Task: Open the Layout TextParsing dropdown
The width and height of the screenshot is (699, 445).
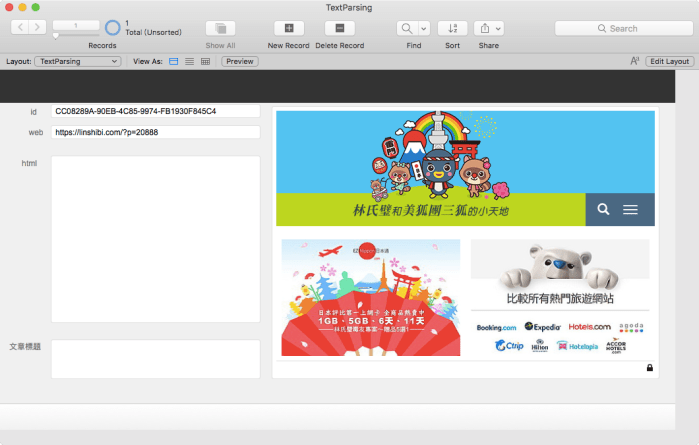Action: click(77, 61)
